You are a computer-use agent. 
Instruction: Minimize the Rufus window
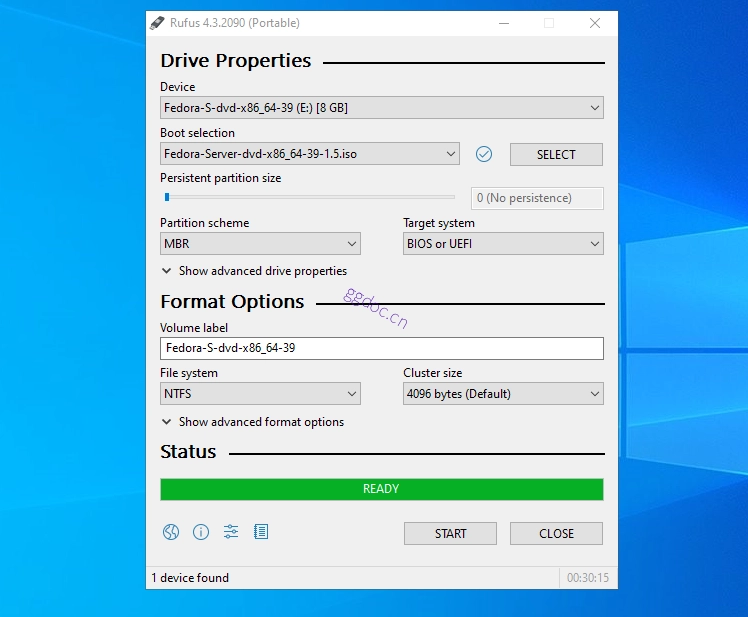(504, 23)
